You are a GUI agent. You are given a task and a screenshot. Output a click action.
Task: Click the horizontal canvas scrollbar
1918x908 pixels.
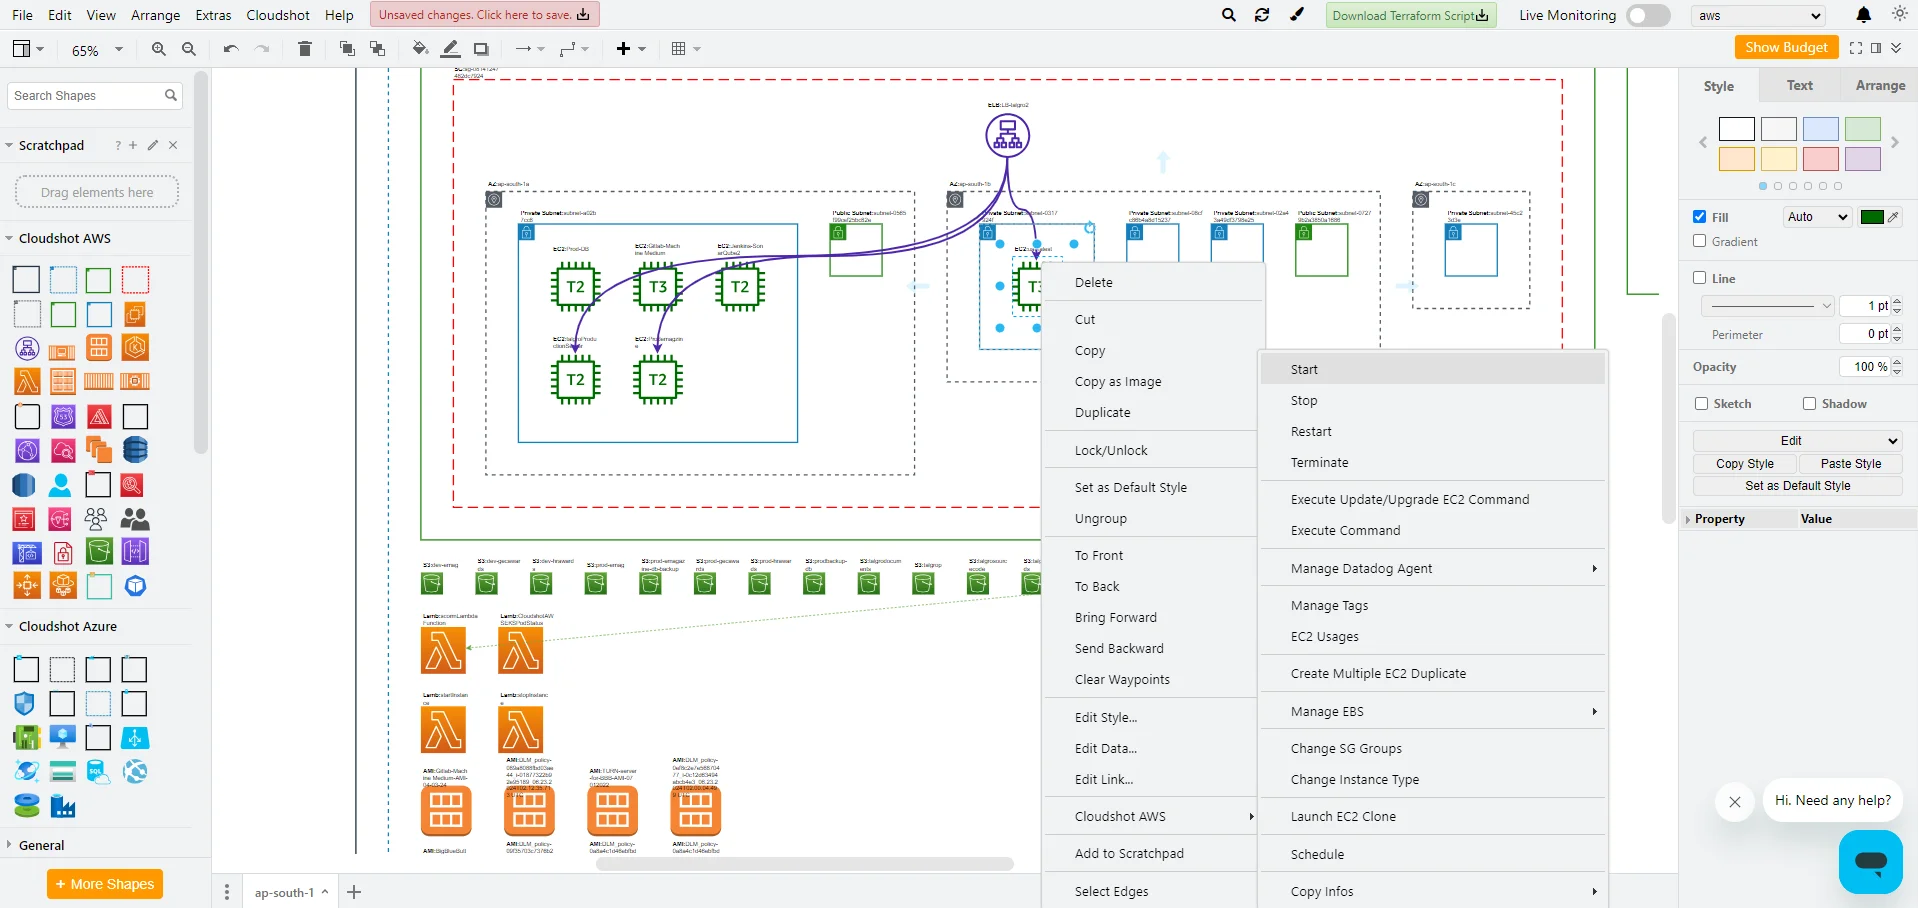[x=804, y=864]
